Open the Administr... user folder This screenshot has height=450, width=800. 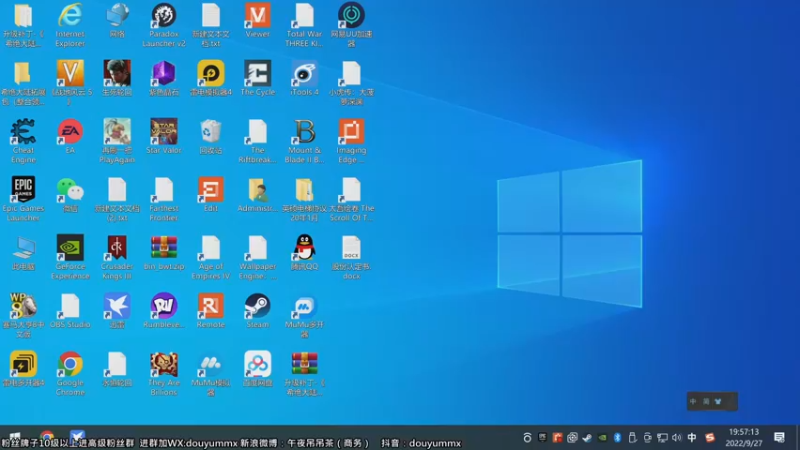[258, 195]
